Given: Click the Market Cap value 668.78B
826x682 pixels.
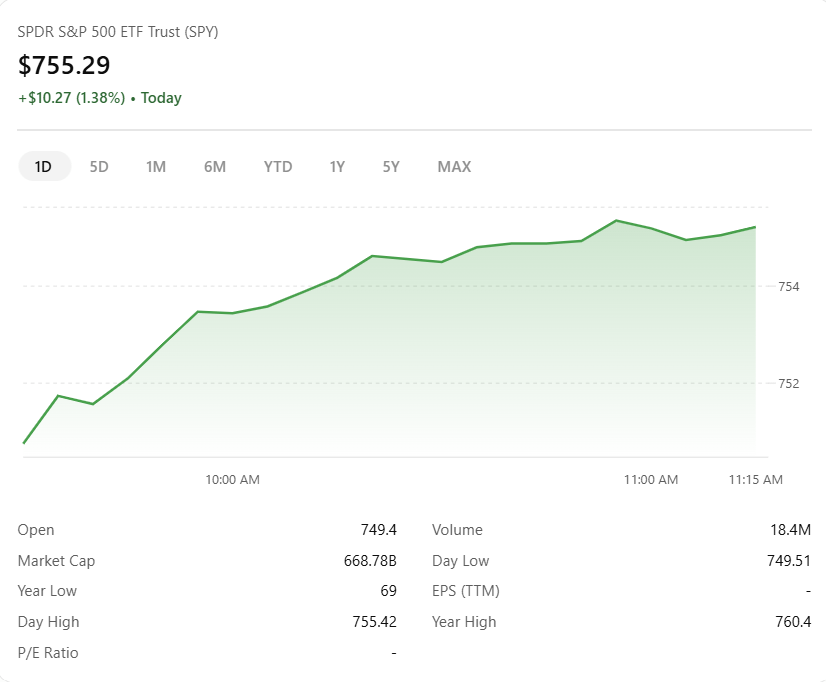Looking at the screenshot, I should point(370,561).
